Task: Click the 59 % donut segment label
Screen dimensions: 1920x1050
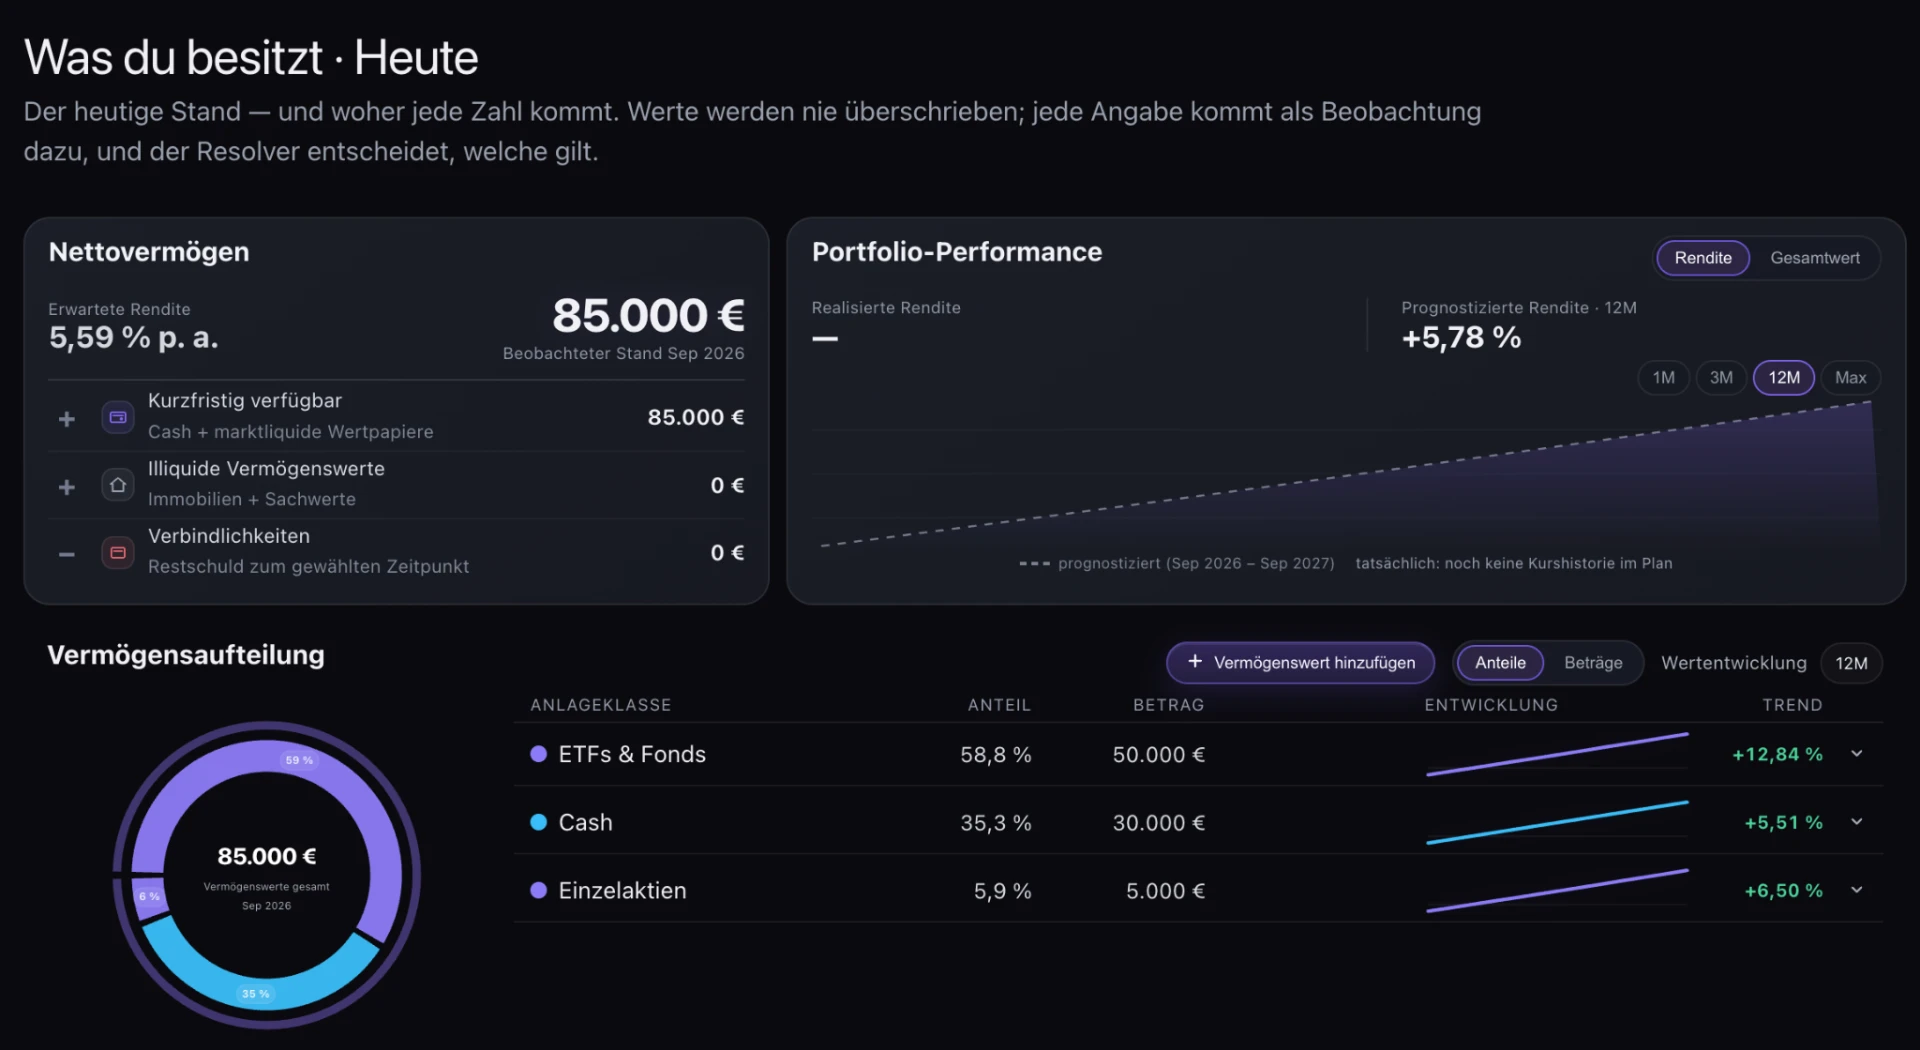Action: tap(299, 760)
